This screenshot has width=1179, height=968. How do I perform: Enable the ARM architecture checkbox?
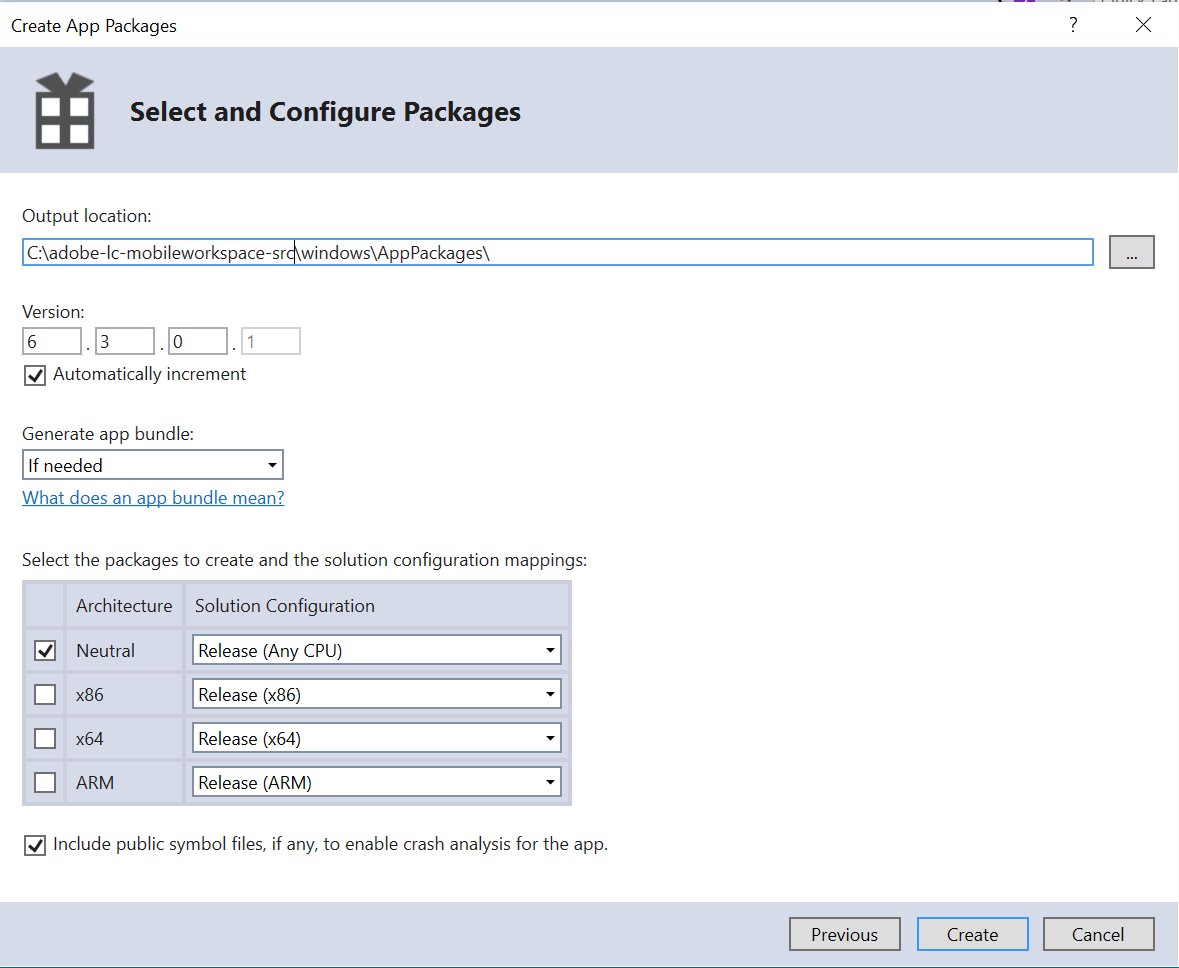tap(45, 783)
